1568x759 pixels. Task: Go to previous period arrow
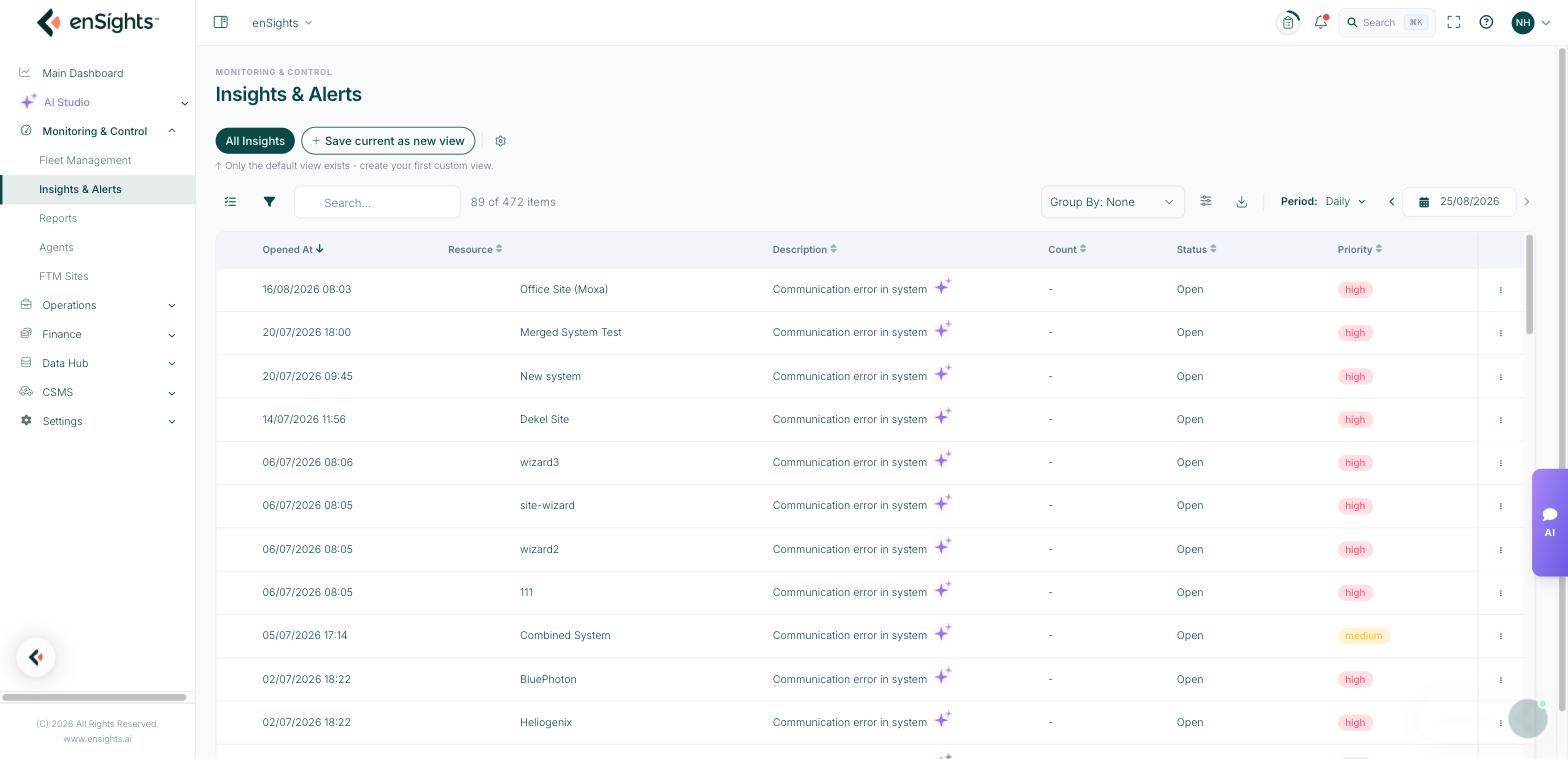1391,202
